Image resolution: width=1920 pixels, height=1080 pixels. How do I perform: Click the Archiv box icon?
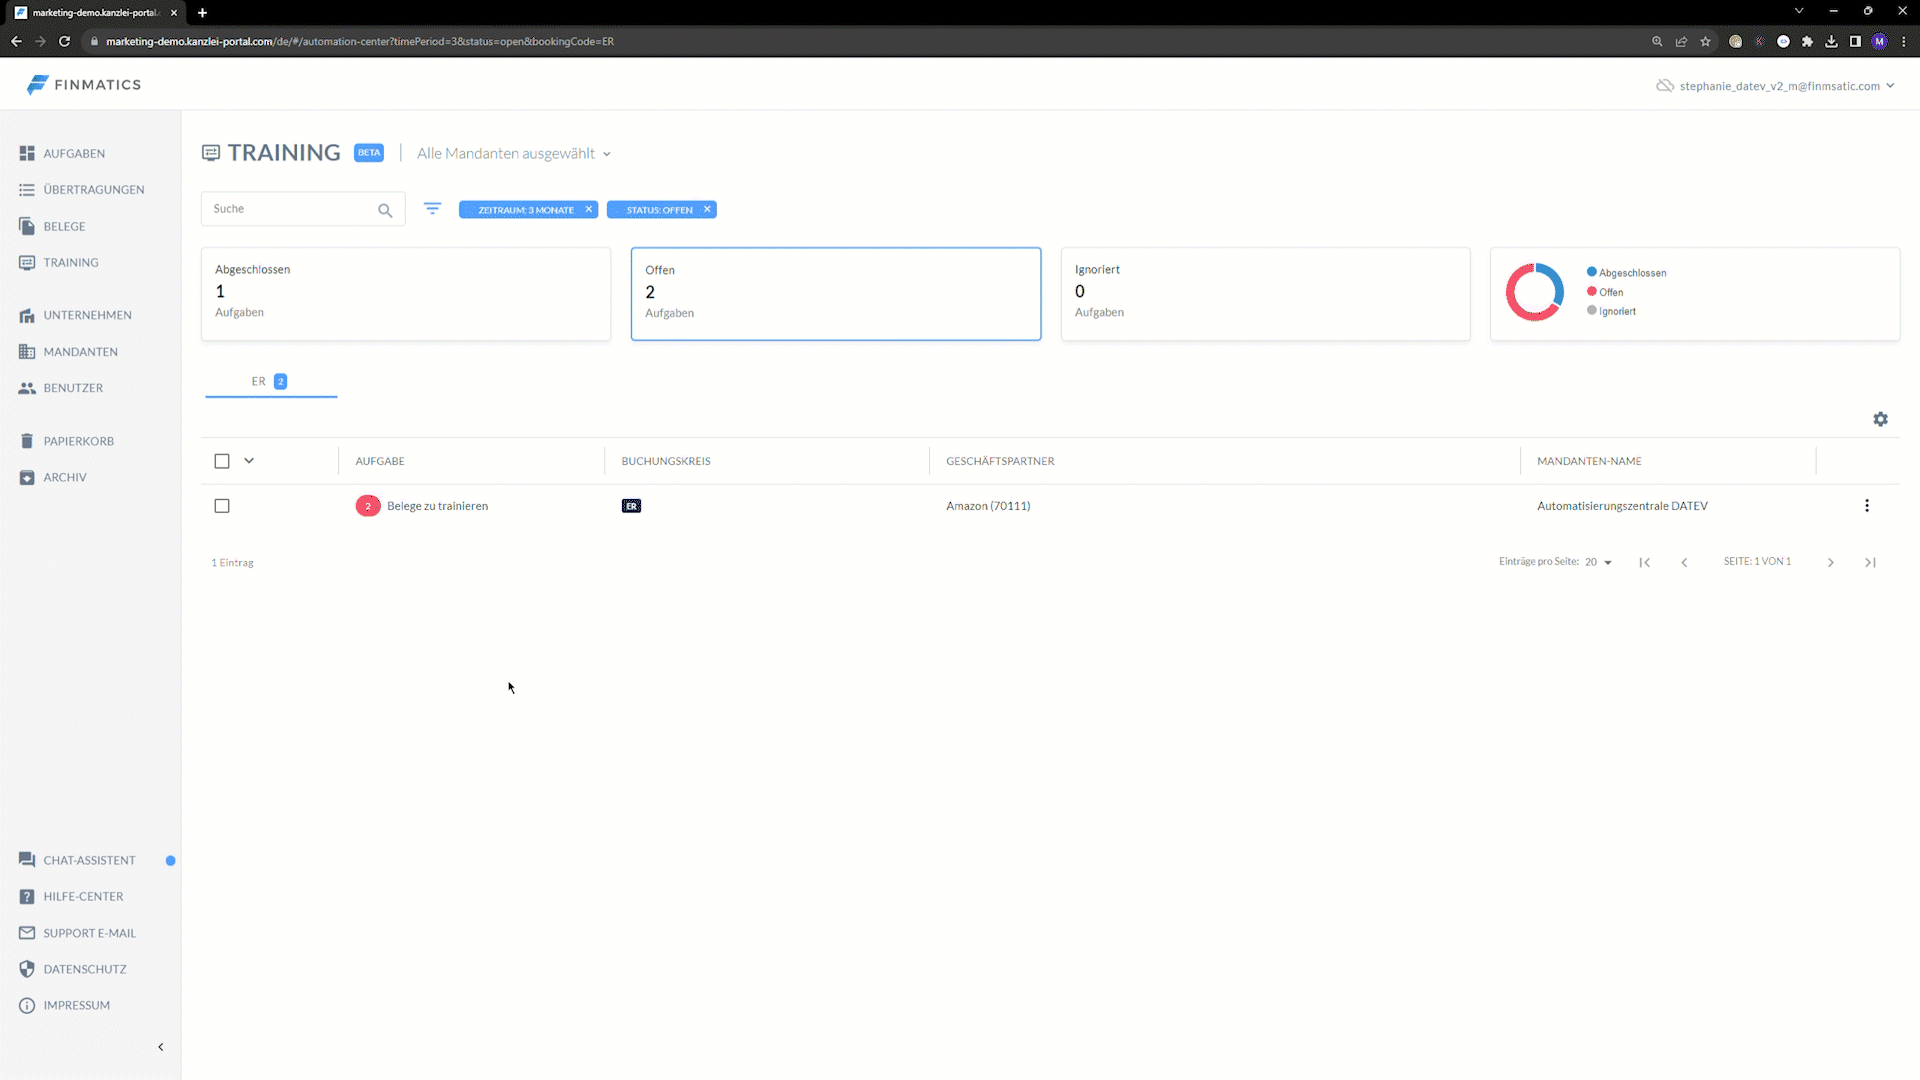tap(27, 477)
